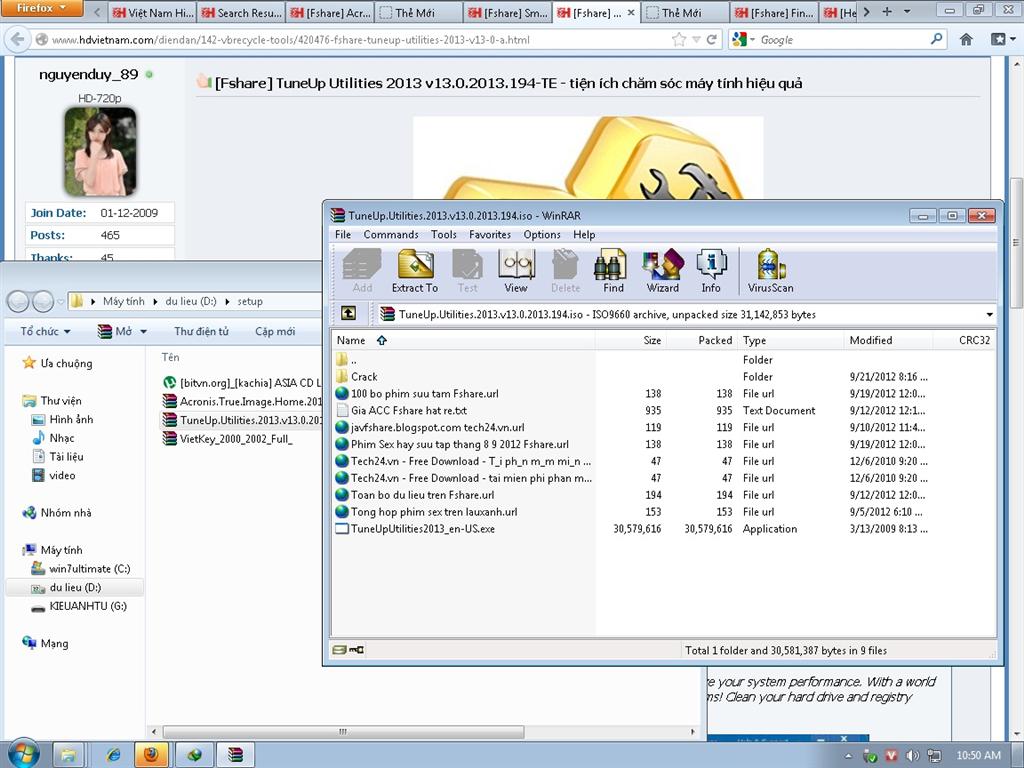
Task: Click the Delete toolbar icon in WinRAR
Action: (565, 270)
